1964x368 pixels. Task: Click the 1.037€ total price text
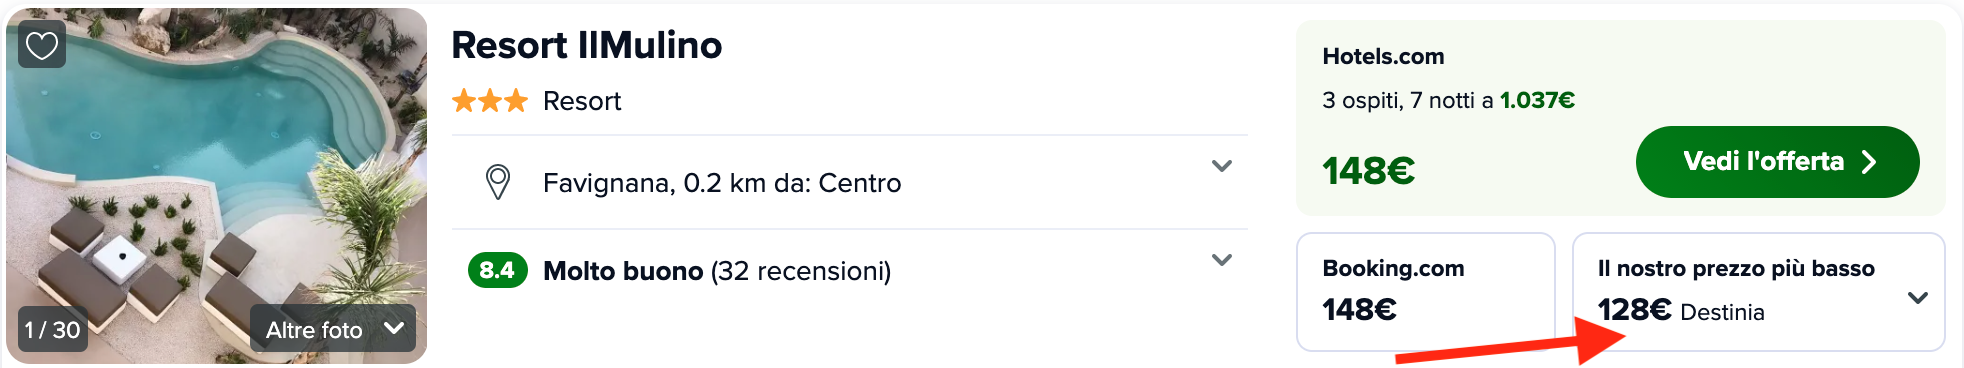[1537, 100]
